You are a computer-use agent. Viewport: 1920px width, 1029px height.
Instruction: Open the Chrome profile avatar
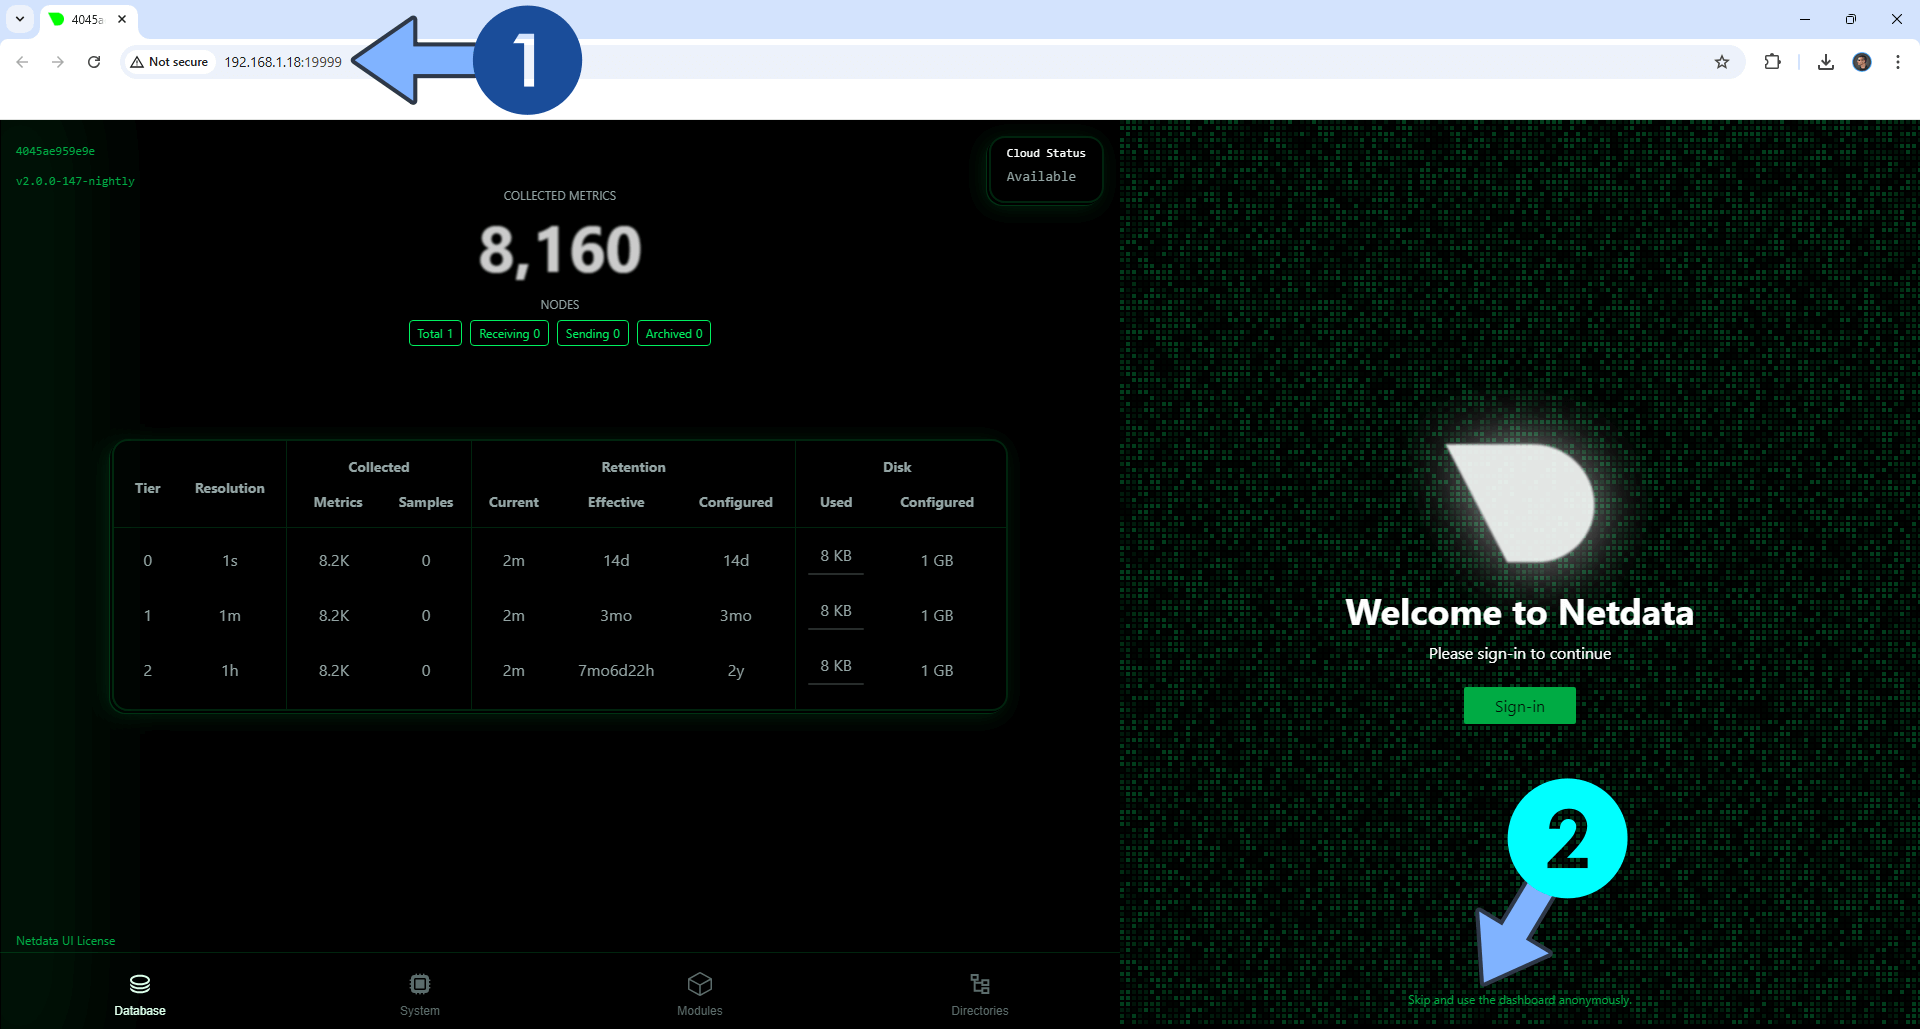(x=1862, y=62)
